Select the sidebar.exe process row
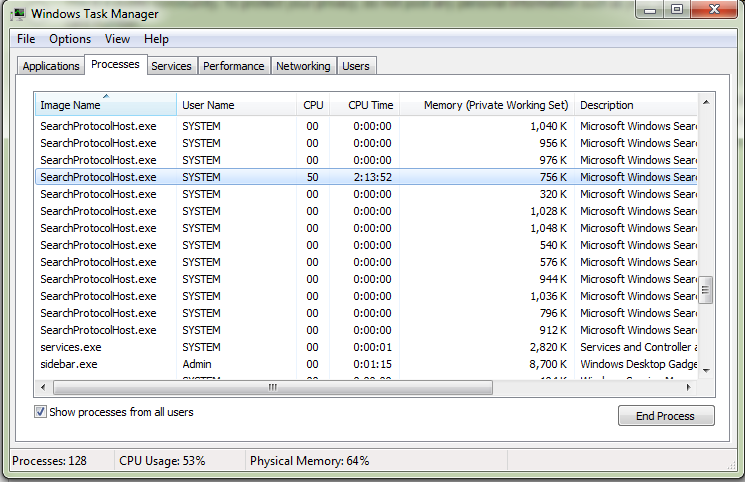The height and width of the screenshot is (482, 745). pos(366,364)
